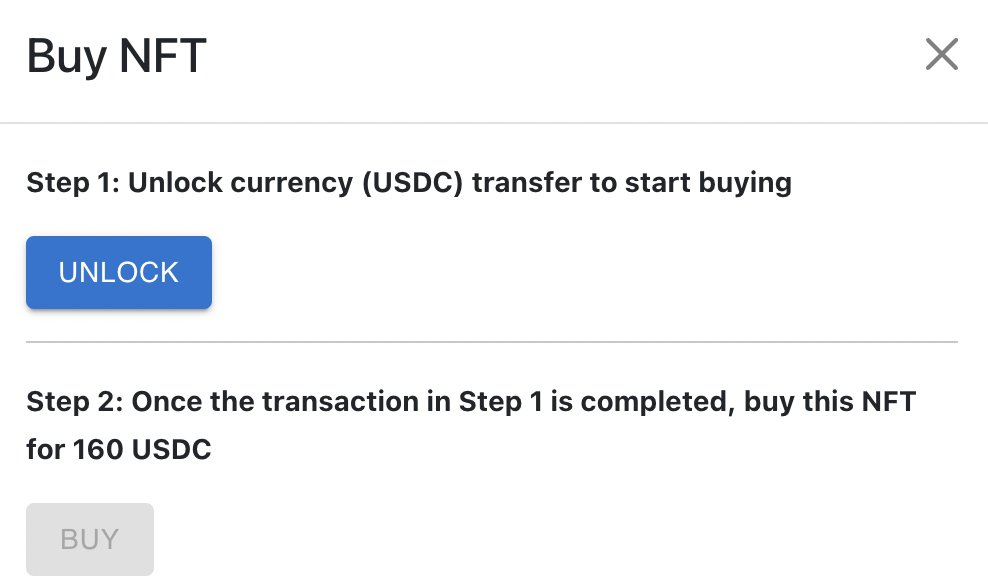
Task: Click the divider below the UNLOCK button
Action: 492,342
